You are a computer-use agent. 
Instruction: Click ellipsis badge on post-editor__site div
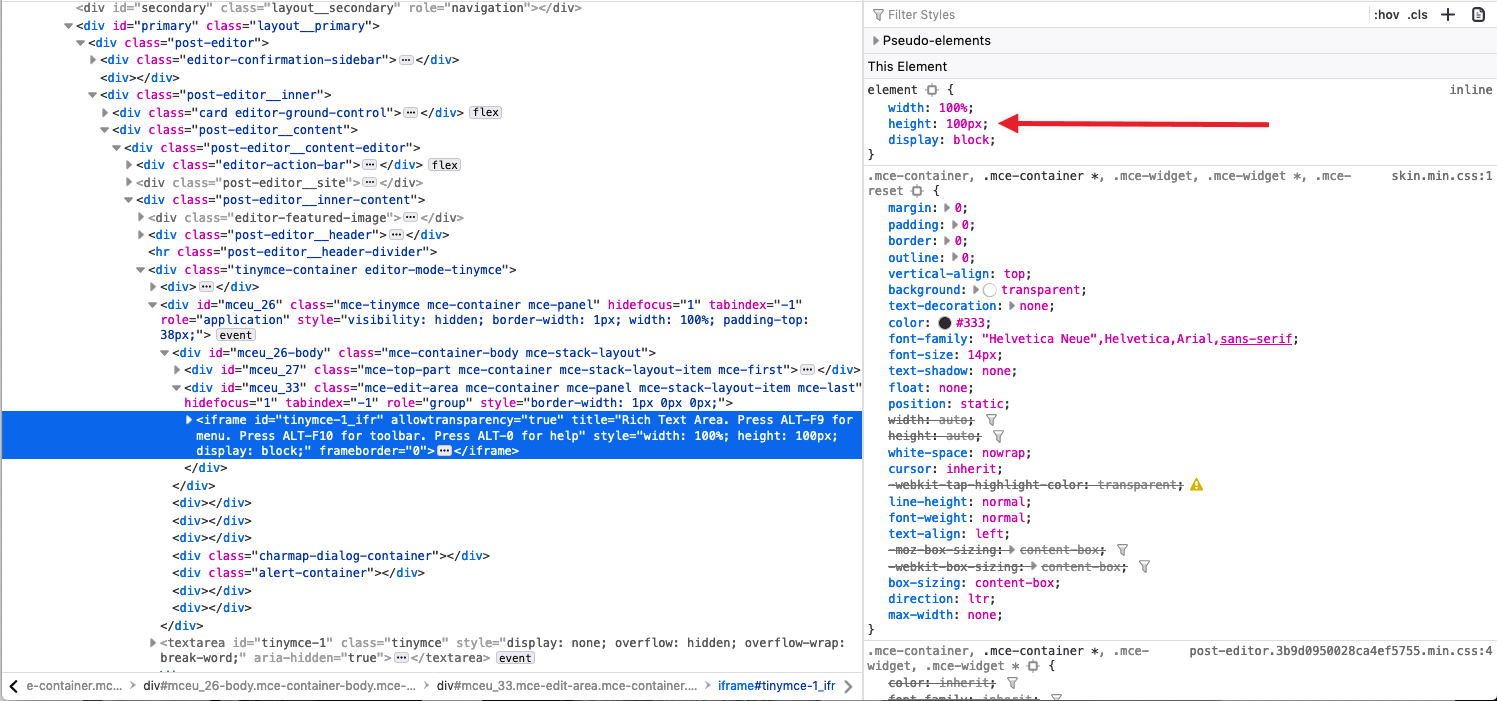point(369,183)
